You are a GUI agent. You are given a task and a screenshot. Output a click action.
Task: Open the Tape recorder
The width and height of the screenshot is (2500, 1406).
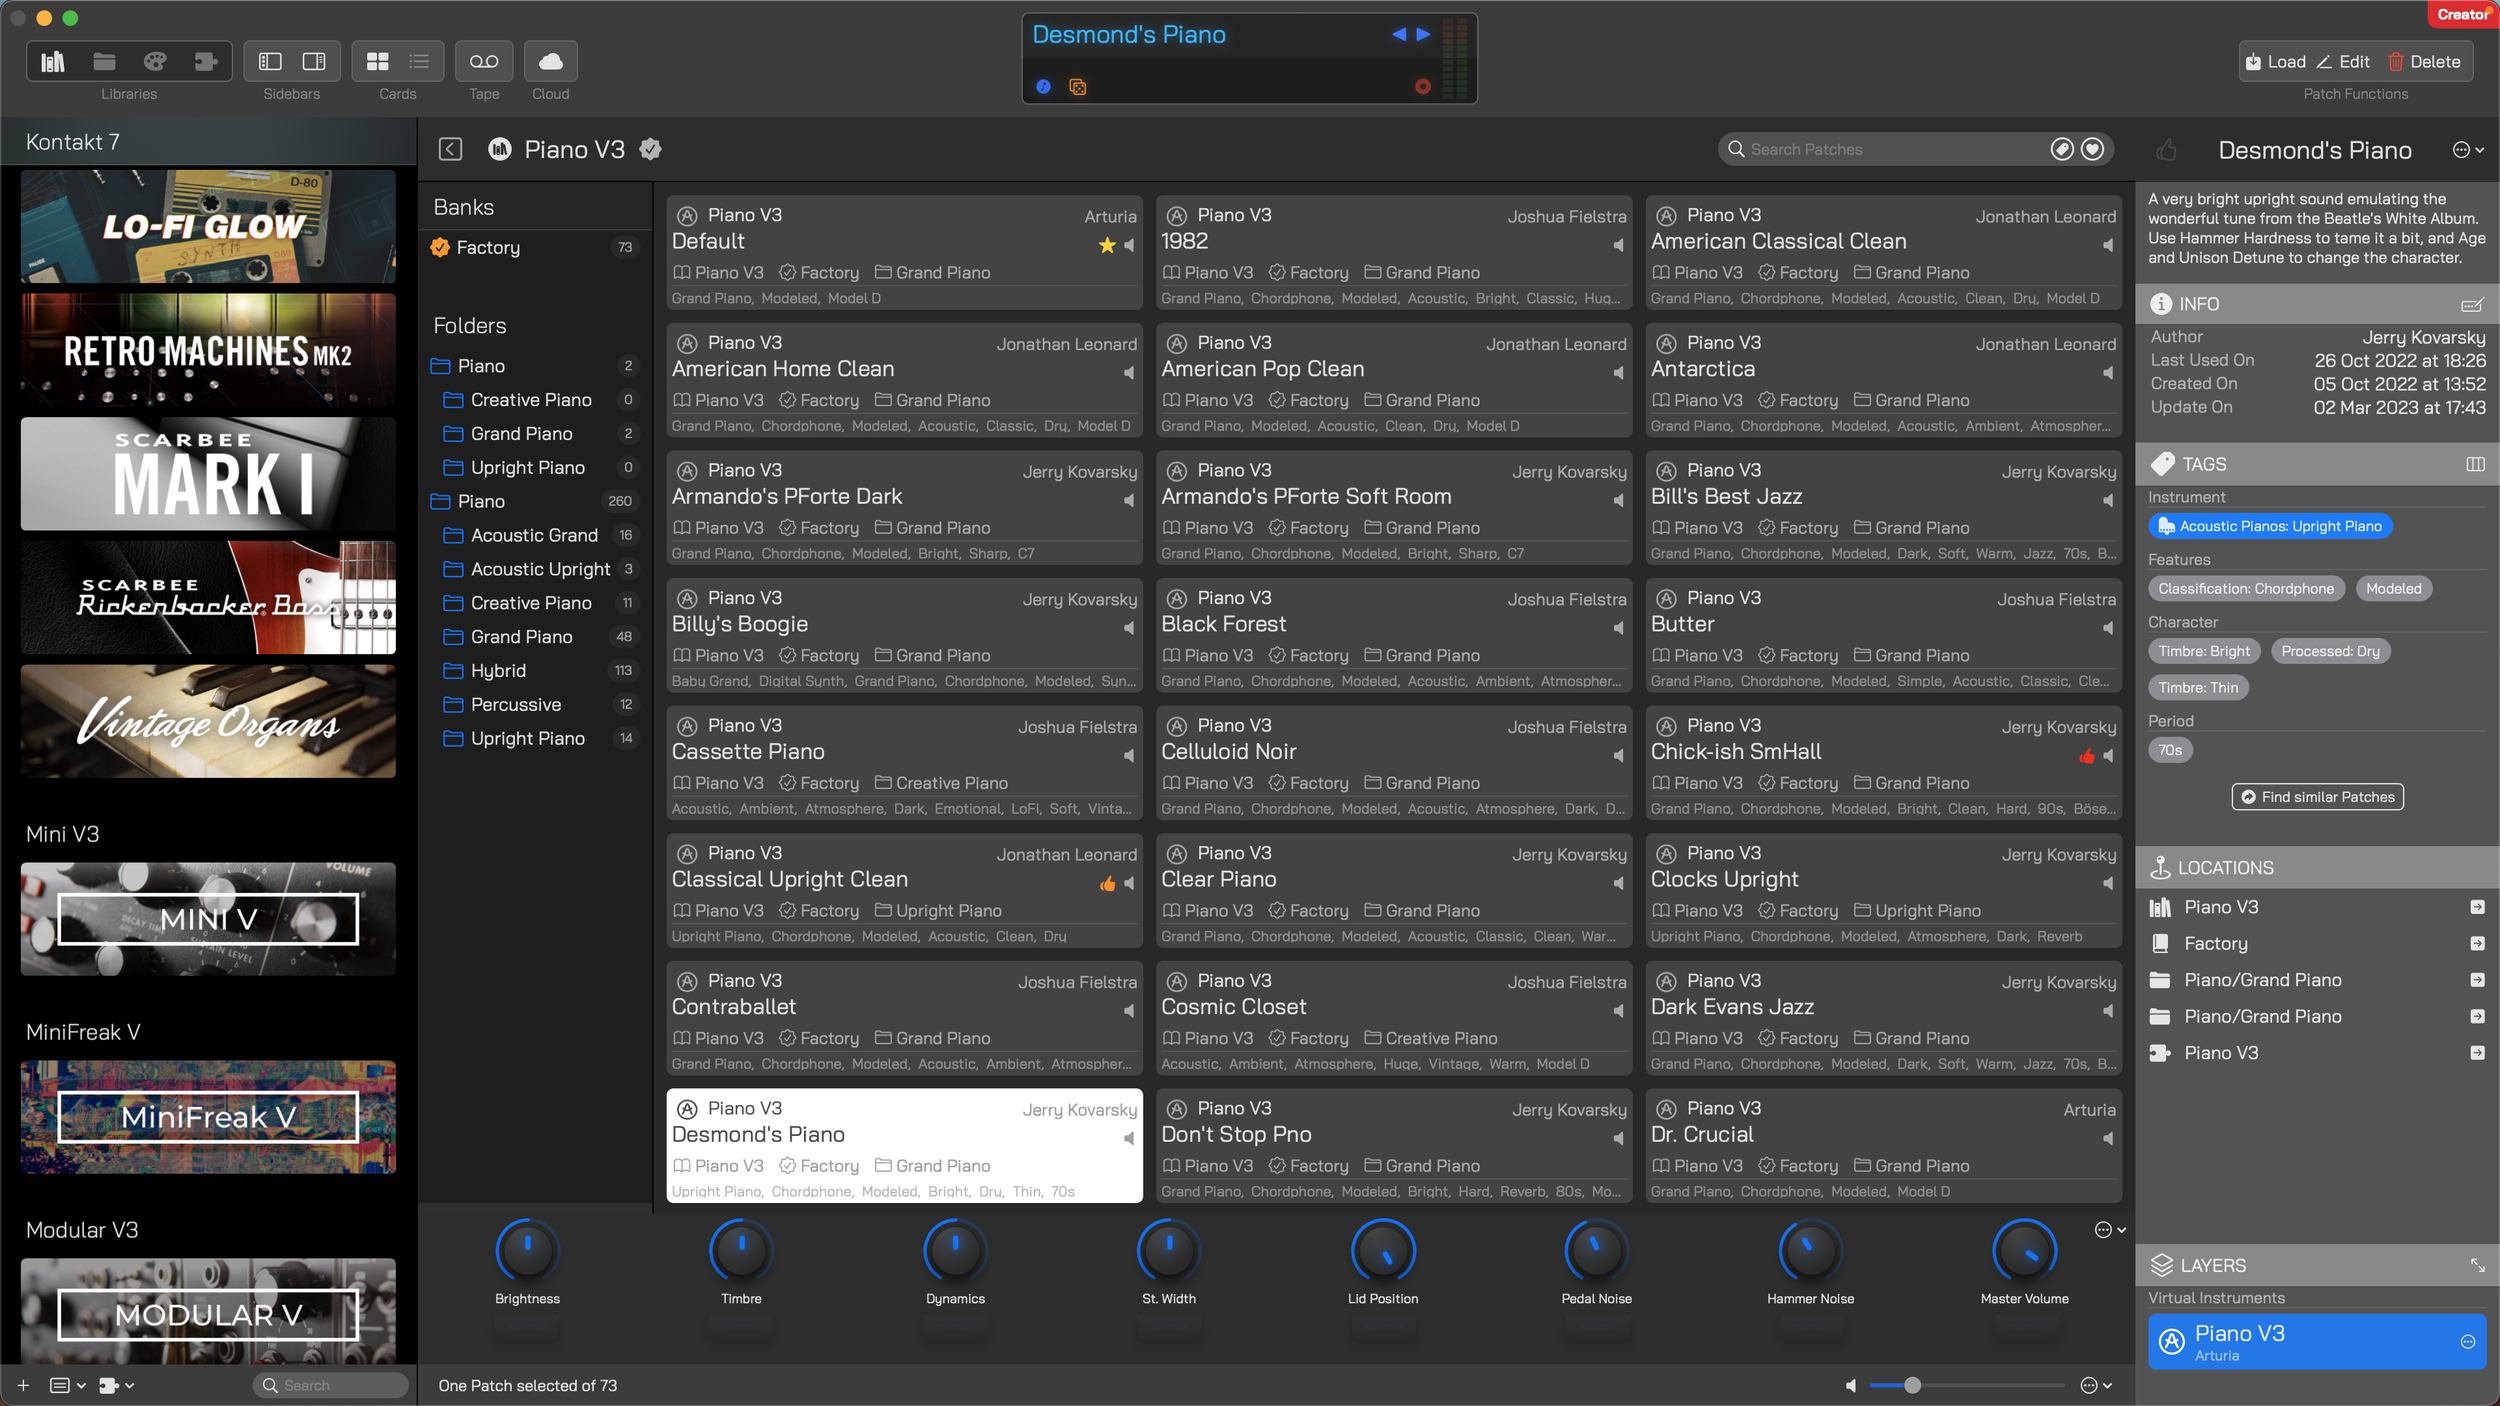point(484,62)
